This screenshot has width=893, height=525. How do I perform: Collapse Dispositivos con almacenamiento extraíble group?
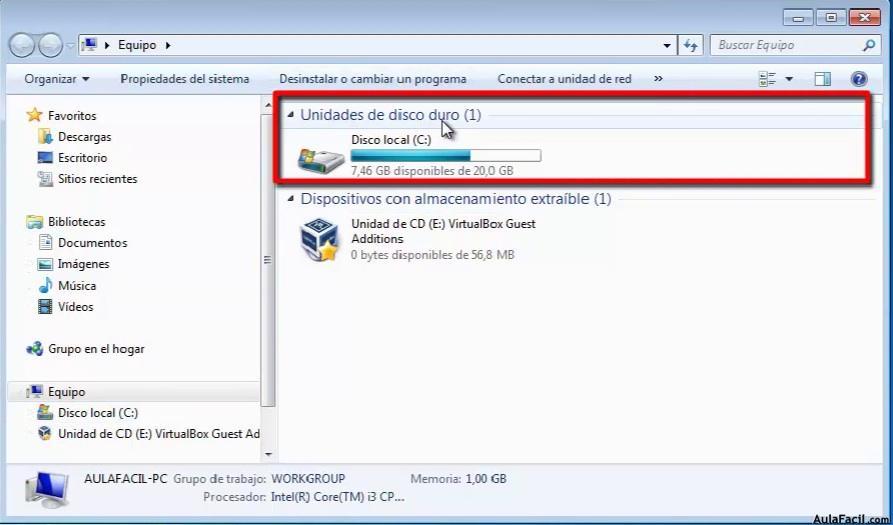(x=291, y=199)
